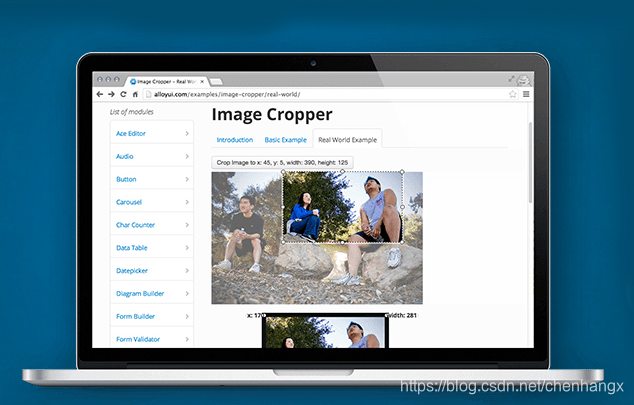Image resolution: width=634 pixels, height=405 pixels.
Task: Select the Image Cropper browser tab
Action: coord(166,82)
